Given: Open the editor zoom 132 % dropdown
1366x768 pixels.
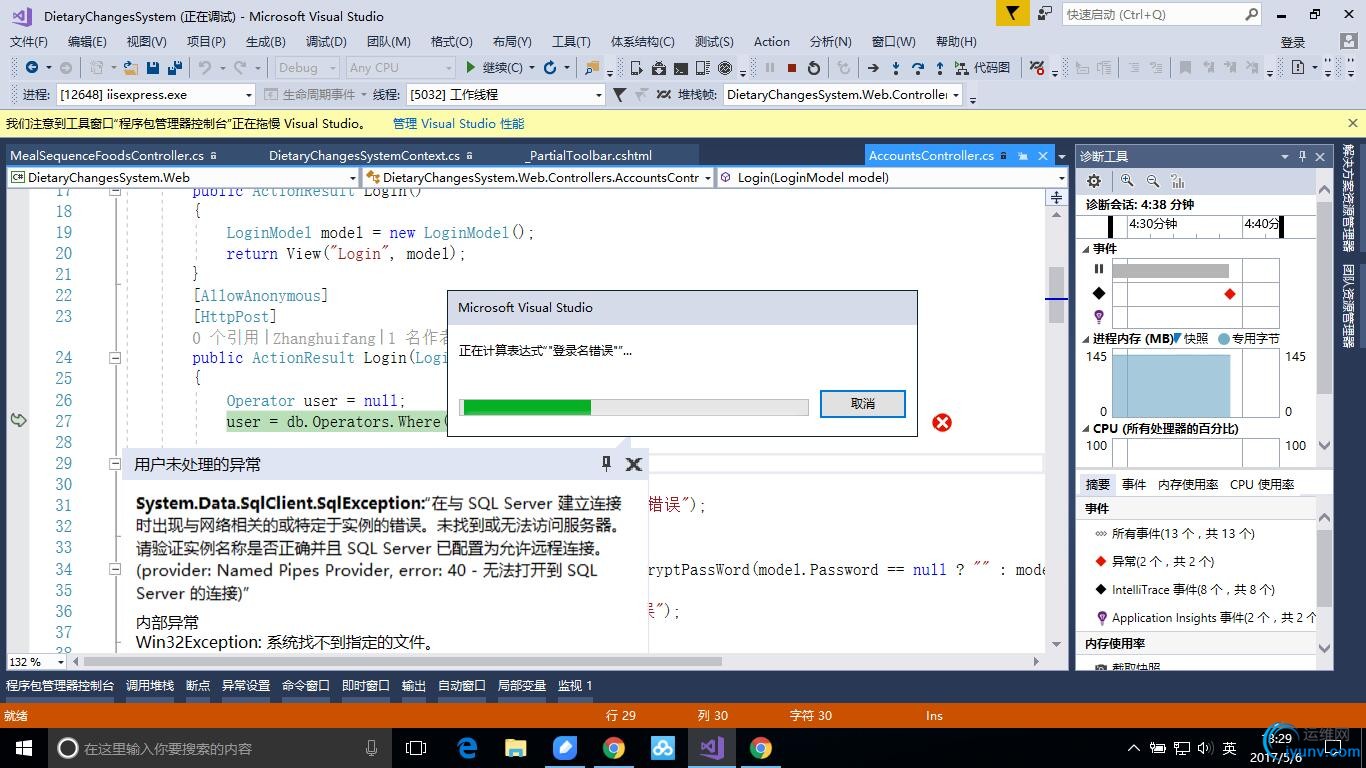Looking at the screenshot, I should (60, 662).
